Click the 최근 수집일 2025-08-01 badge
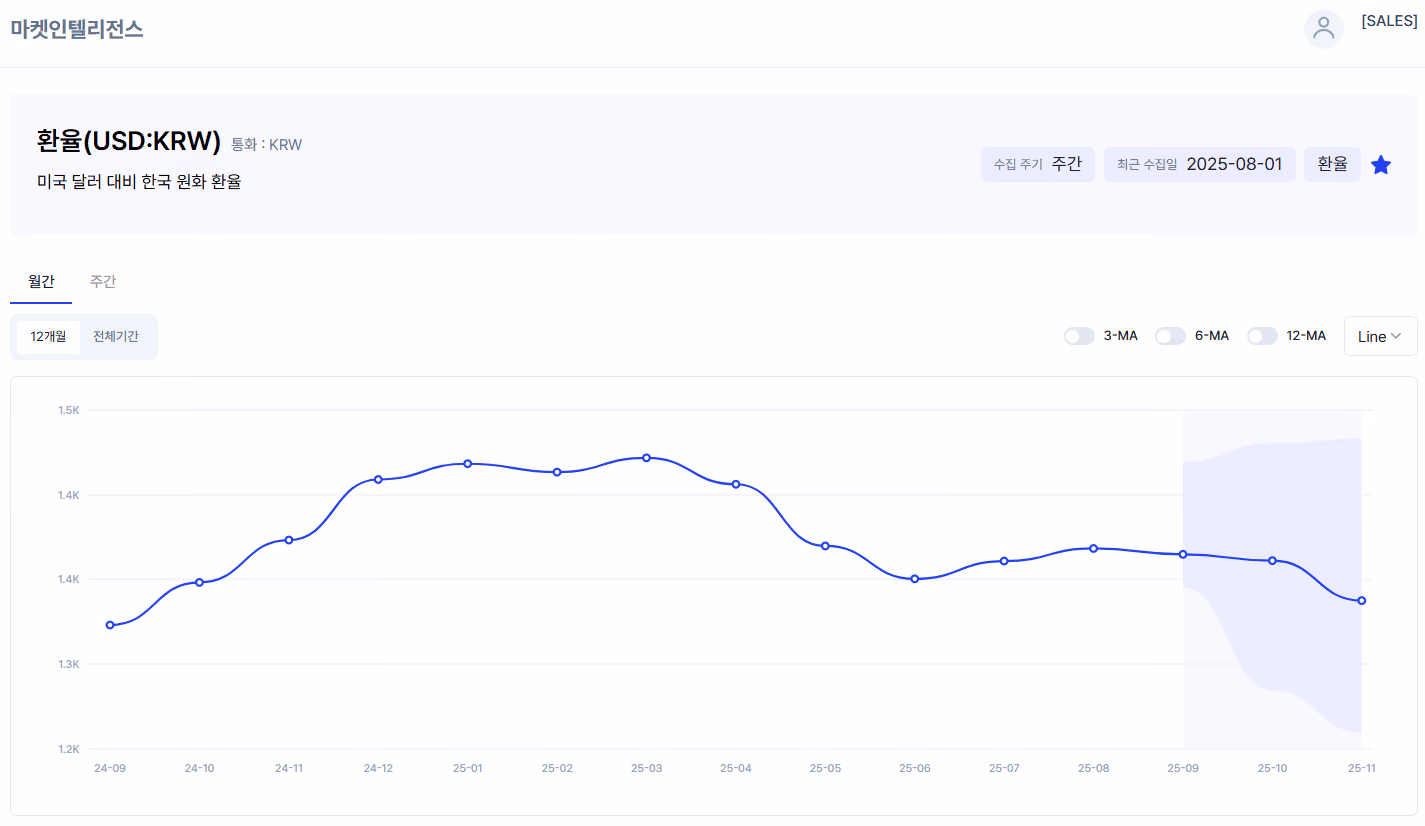The image size is (1425, 826). point(1200,165)
